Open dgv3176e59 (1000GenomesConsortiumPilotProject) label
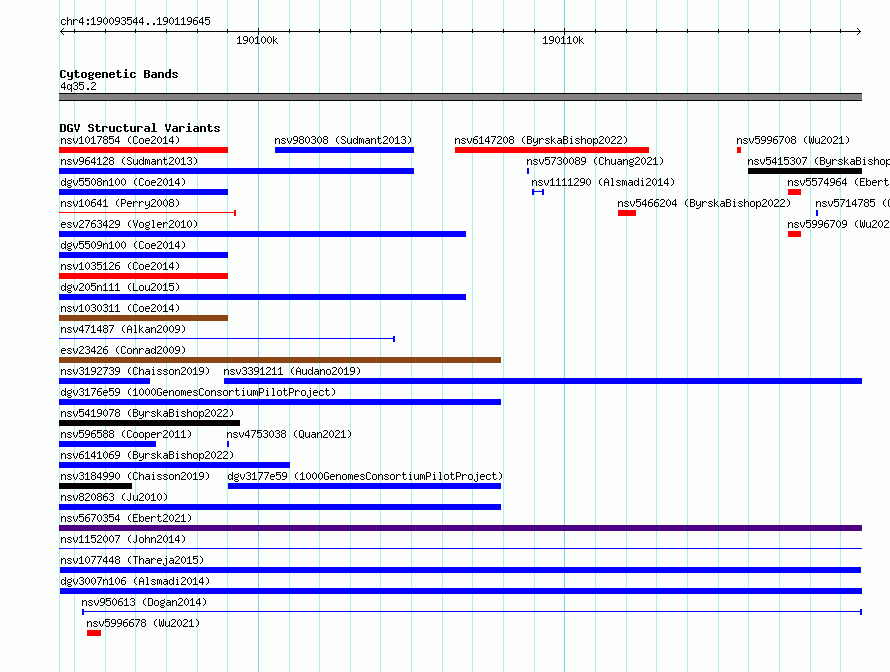Image resolution: width=890 pixels, height=672 pixels. click(x=198, y=392)
